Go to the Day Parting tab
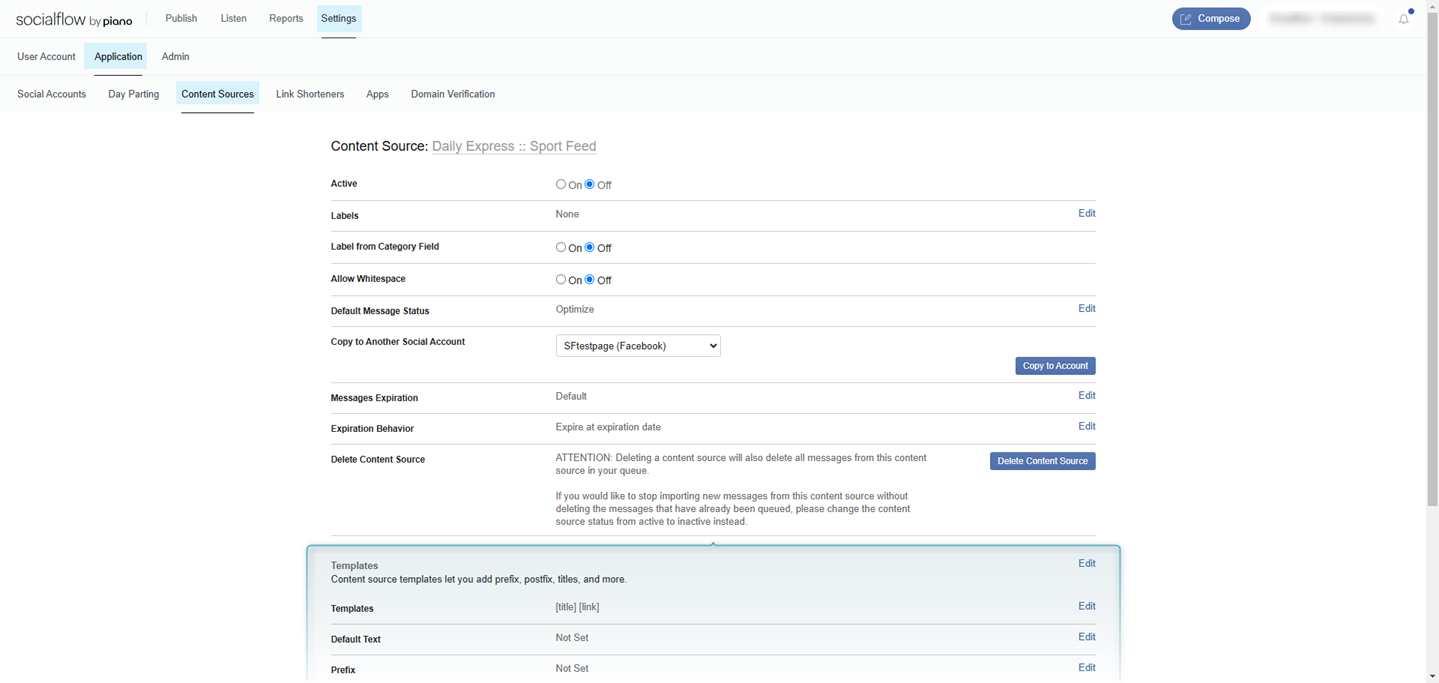The width and height of the screenshot is (1439, 683). pyautogui.click(x=134, y=94)
